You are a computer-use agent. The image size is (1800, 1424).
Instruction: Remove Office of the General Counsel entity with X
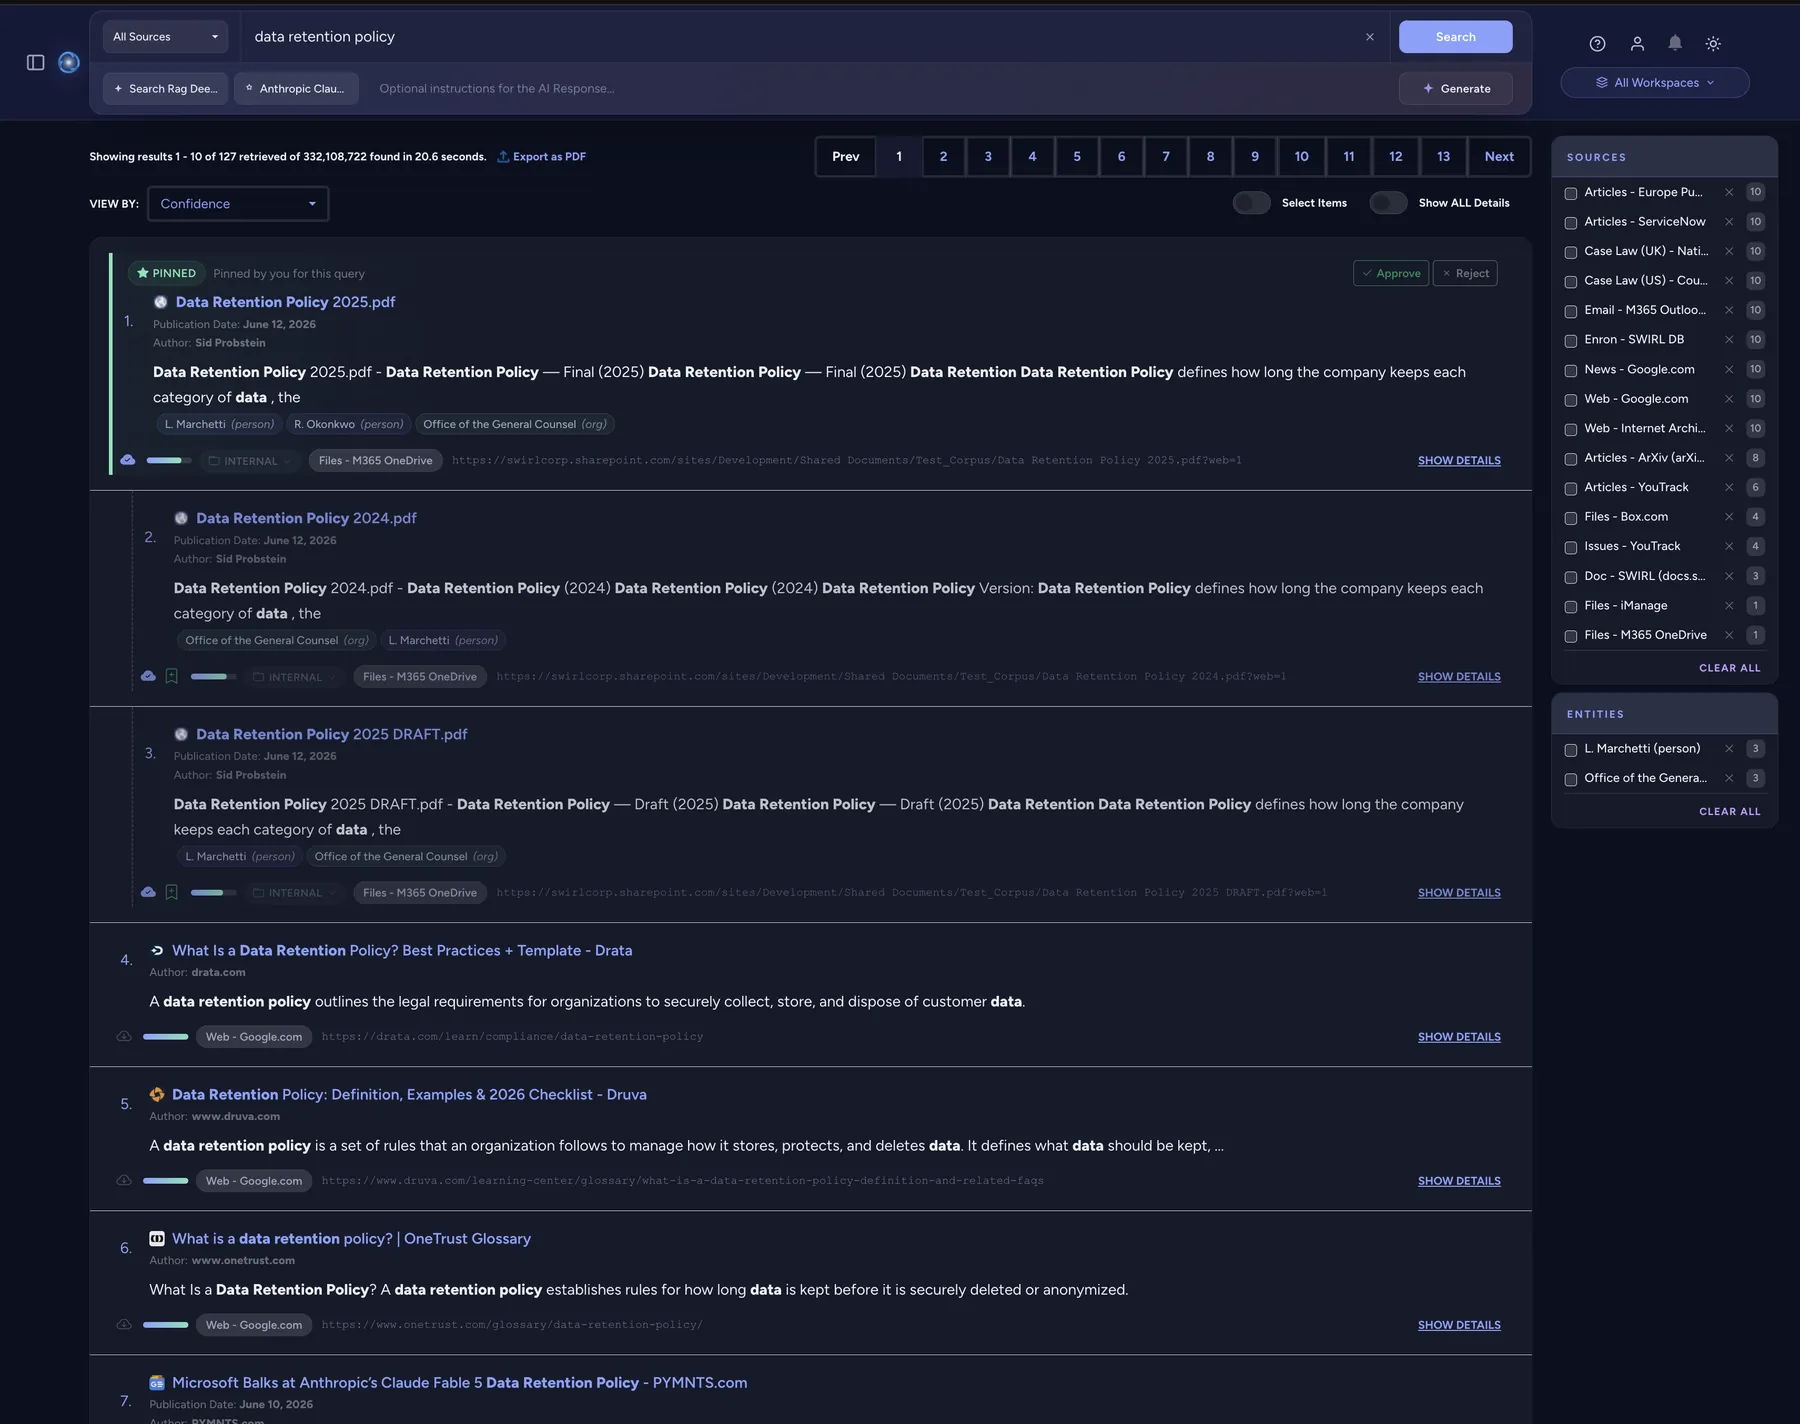coord(1729,778)
